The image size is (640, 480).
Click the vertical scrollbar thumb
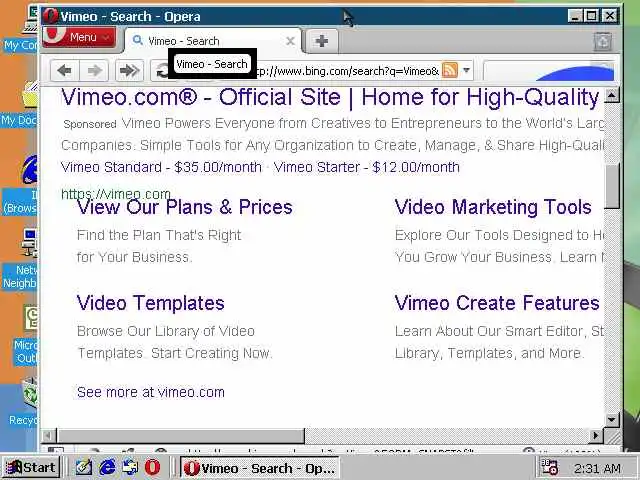pos(611,186)
